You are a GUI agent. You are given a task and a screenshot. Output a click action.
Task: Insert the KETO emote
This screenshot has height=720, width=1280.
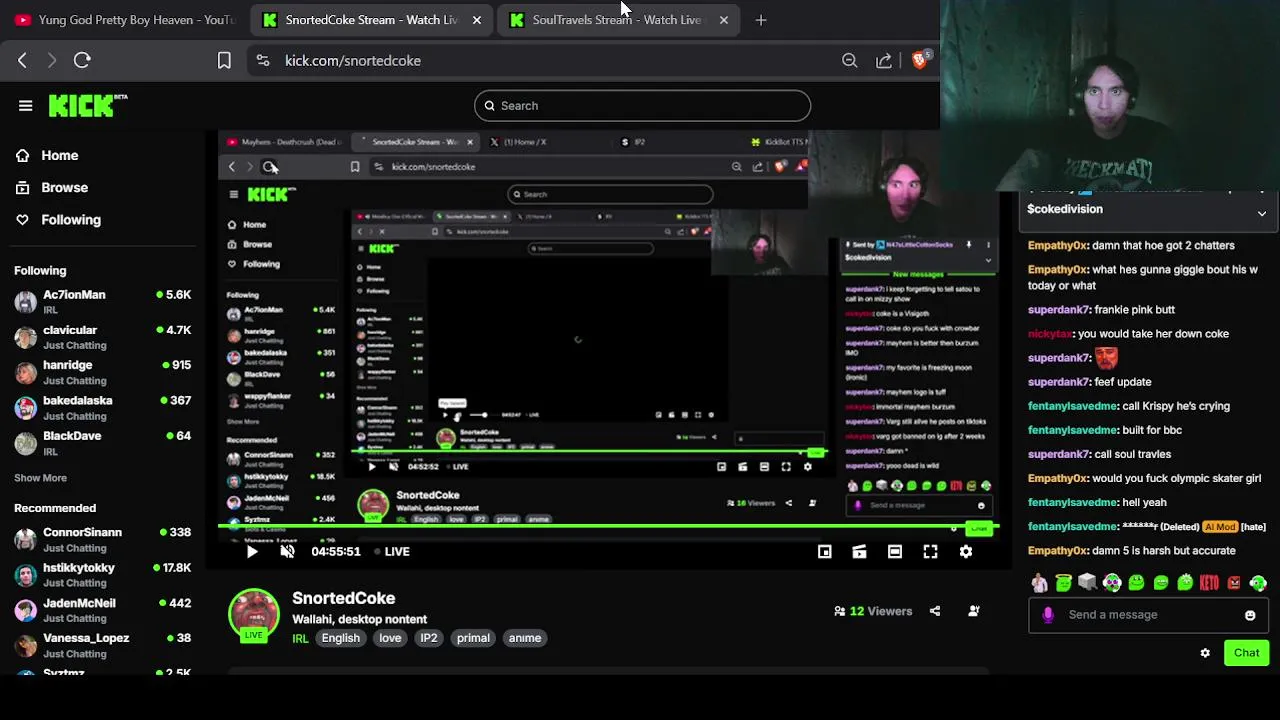1210,583
